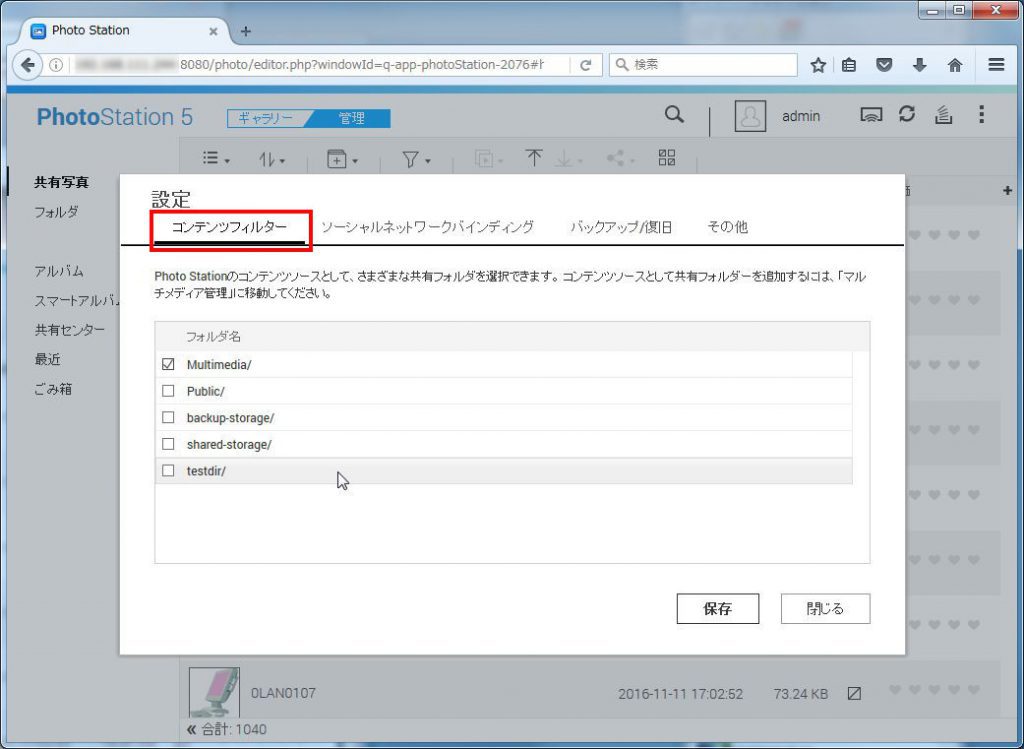Image resolution: width=1024 pixels, height=749 pixels.
Task: Click the site information icon
Action: pyautogui.click(x=56, y=65)
